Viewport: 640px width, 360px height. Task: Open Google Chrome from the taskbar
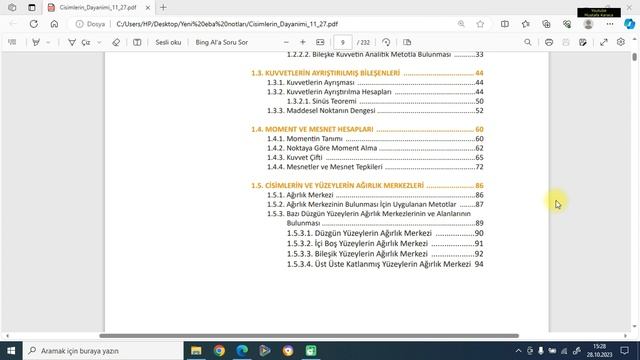click(219, 351)
